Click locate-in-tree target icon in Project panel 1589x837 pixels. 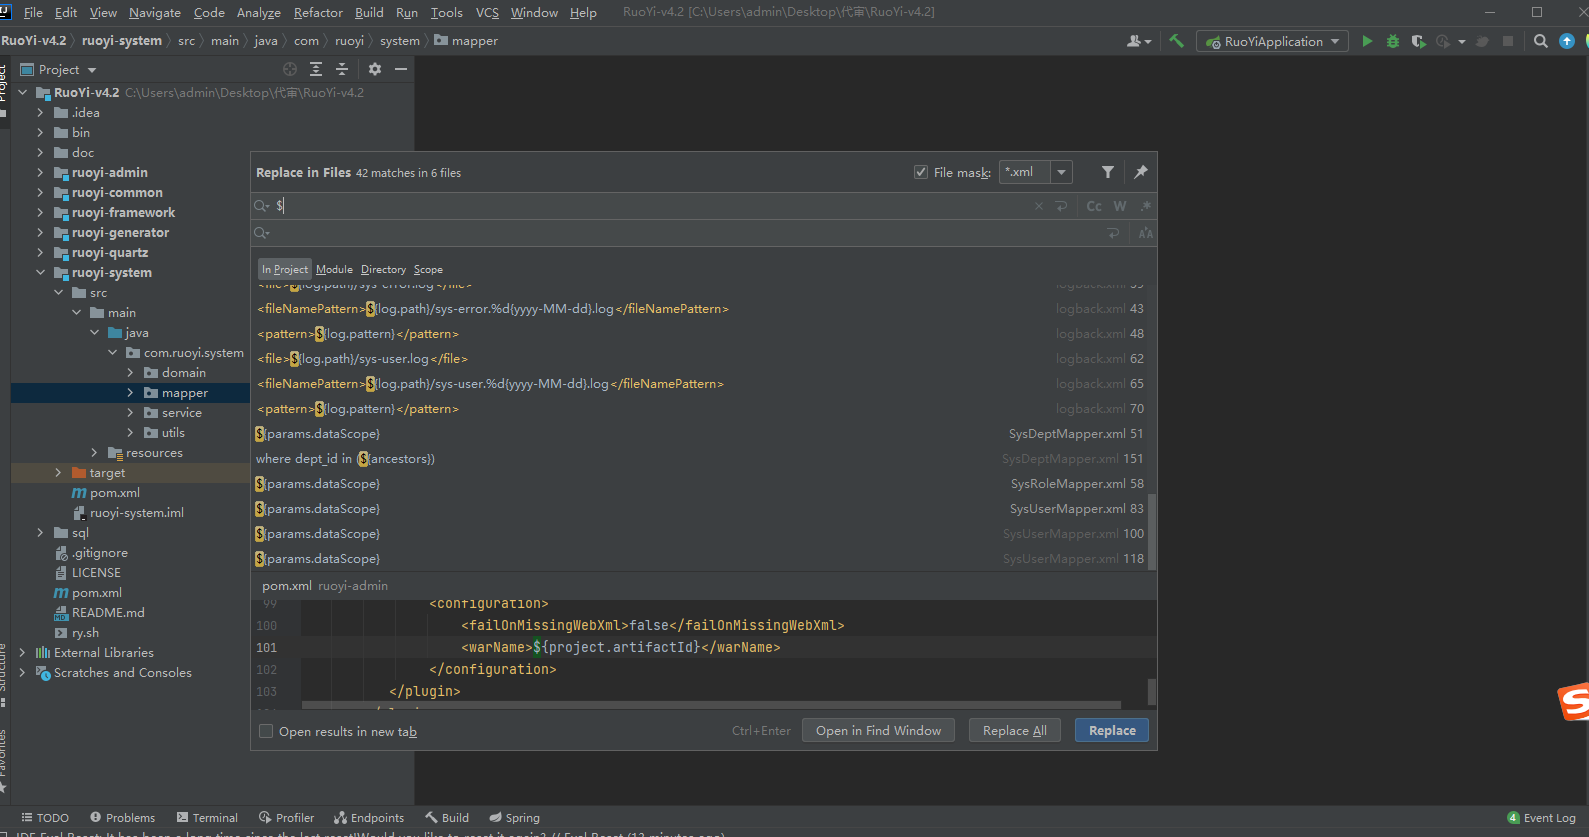[290, 69]
